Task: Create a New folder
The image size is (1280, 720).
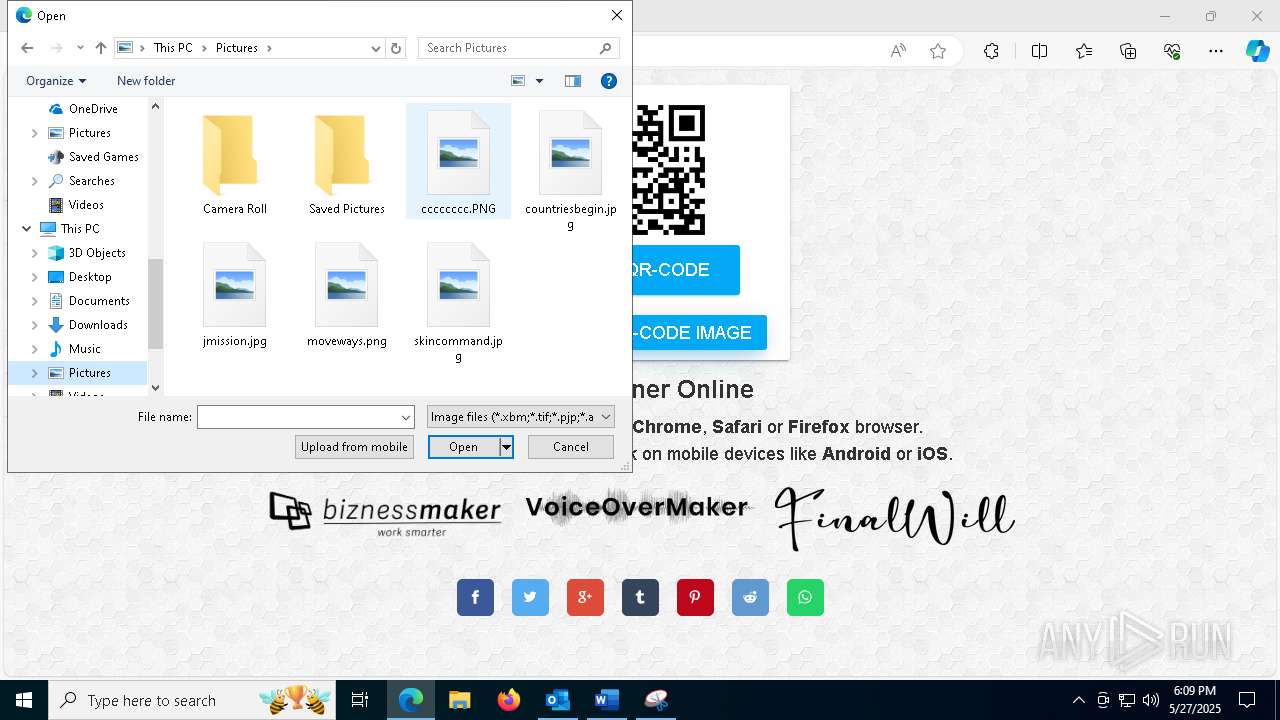Action: 146,81
